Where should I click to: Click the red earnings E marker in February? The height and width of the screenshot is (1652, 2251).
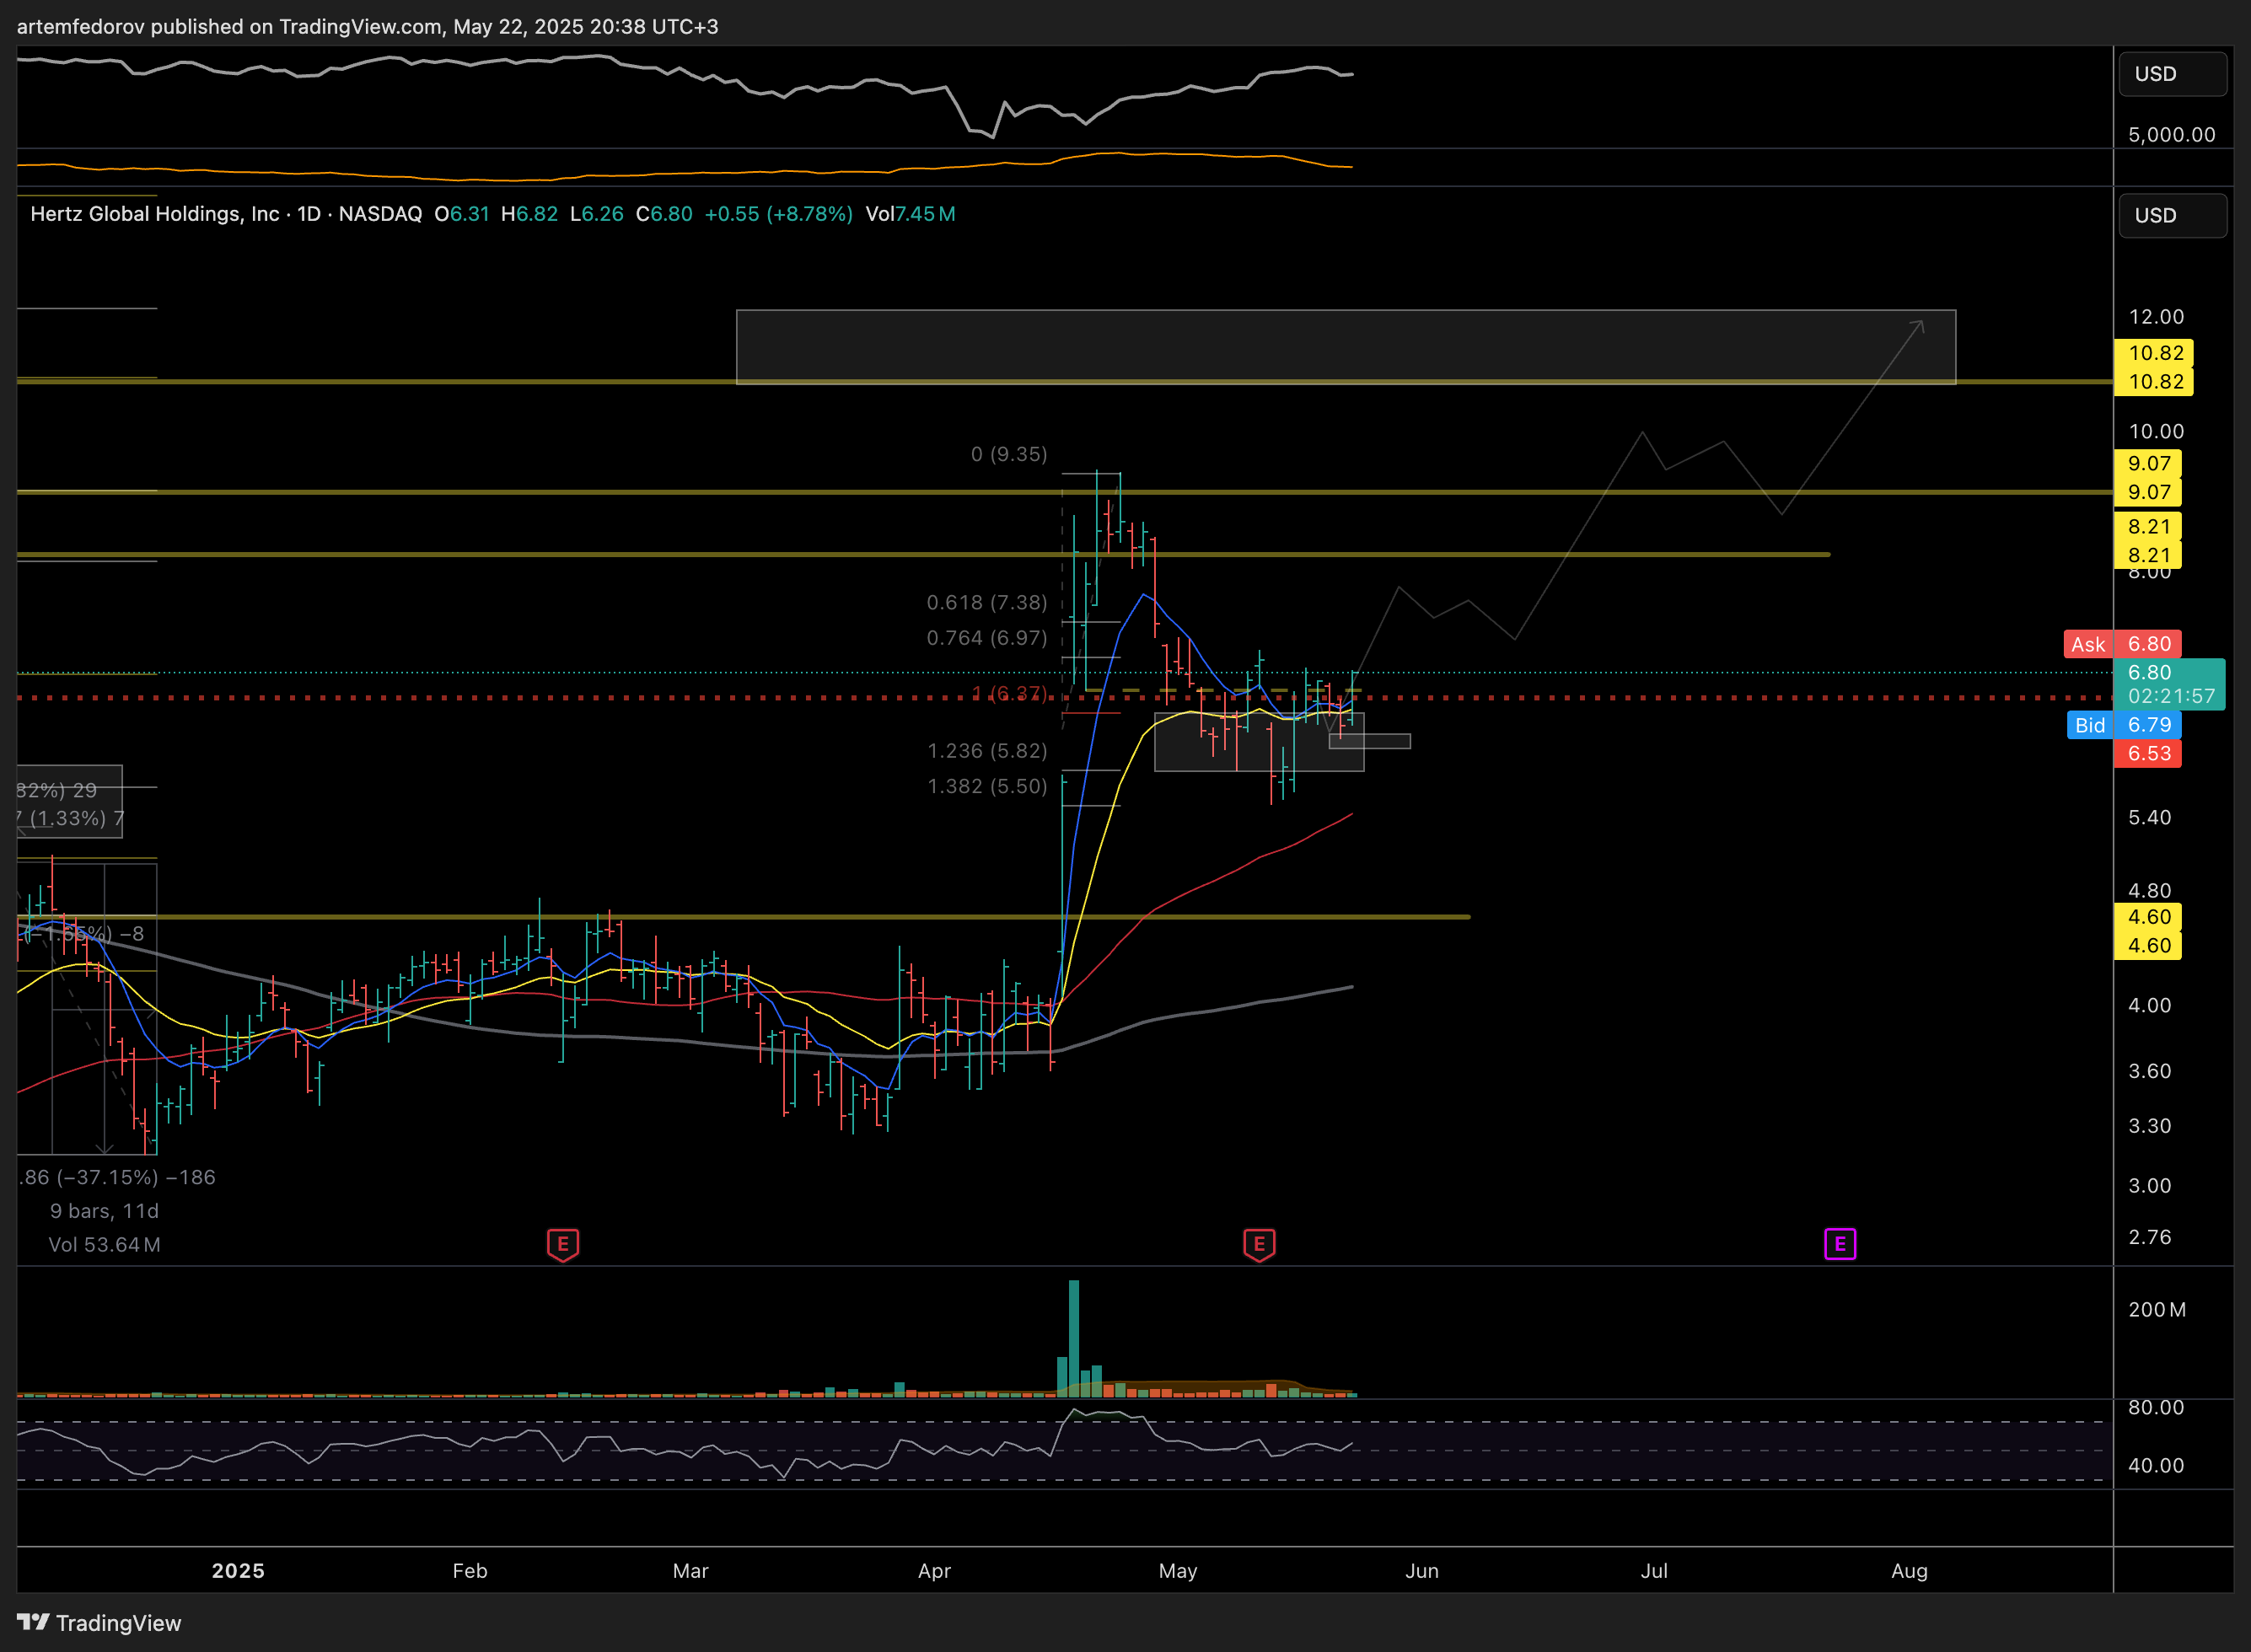click(x=563, y=1244)
